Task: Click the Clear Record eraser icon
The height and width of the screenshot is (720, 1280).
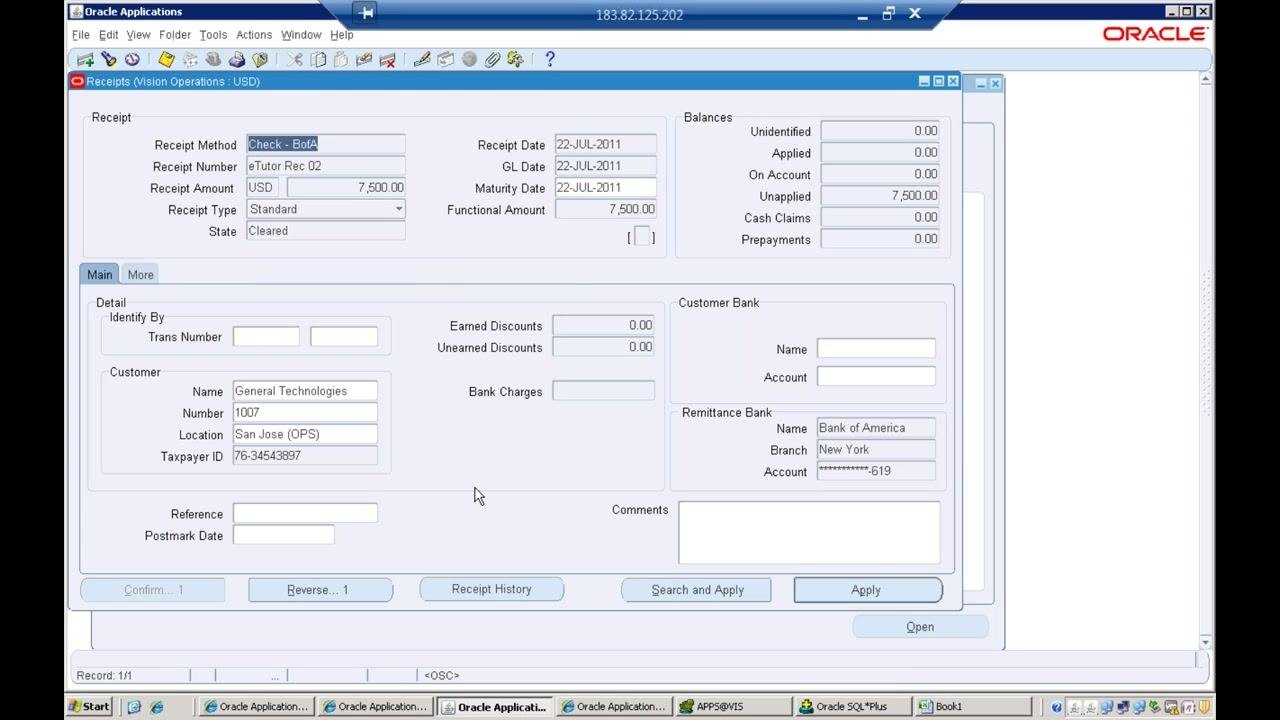Action: click(364, 60)
